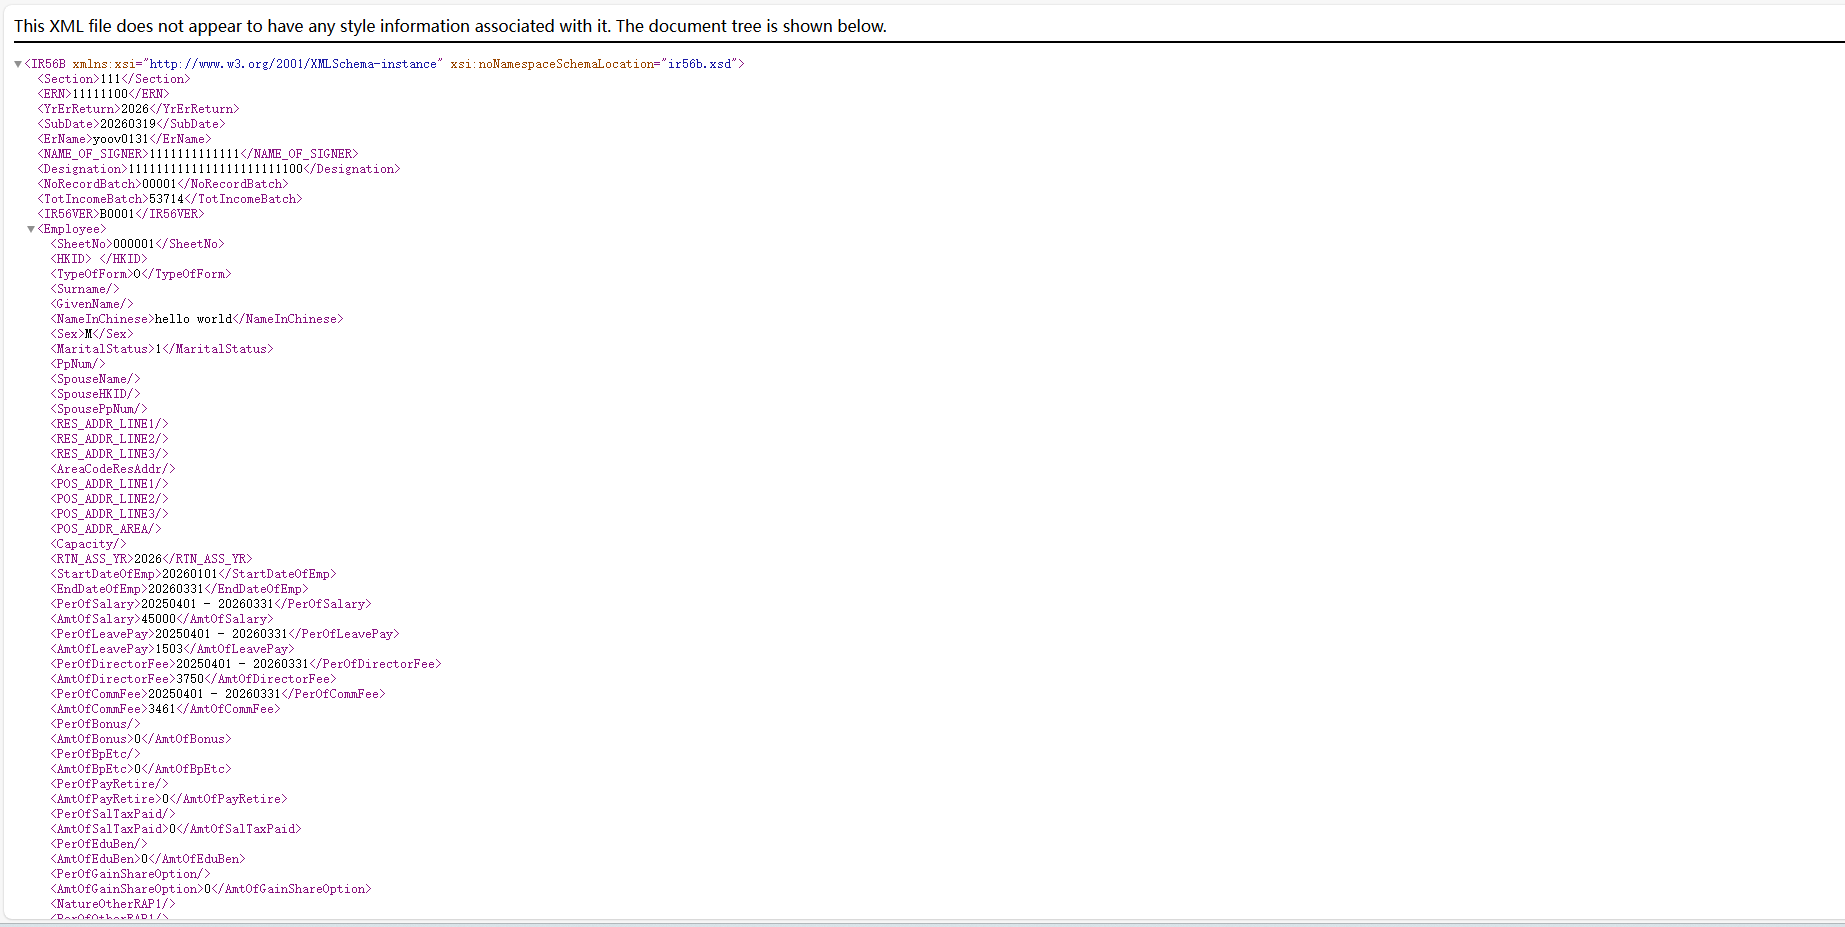Image resolution: width=1845 pixels, height=927 pixels.
Task: Click the Designation element line
Action: coord(218,169)
